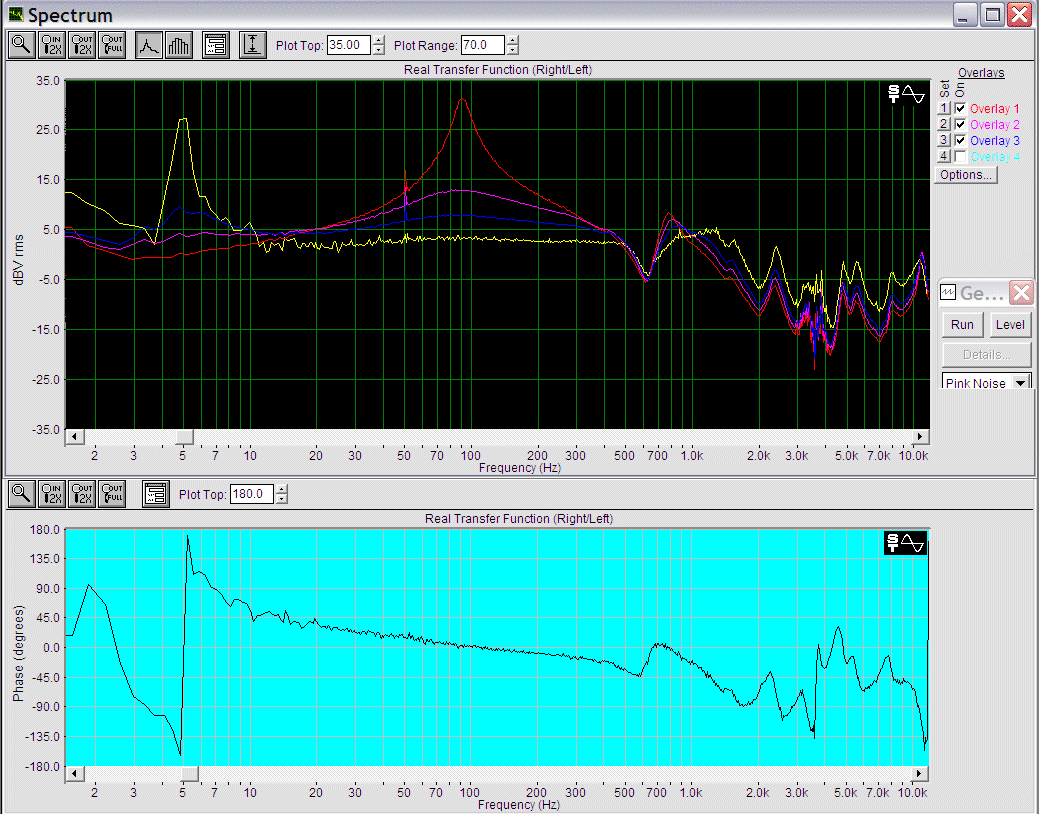This screenshot has height=814, width=1039.
Task: Open spectrum properties dialog in top toolbar
Action: click(x=216, y=45)
